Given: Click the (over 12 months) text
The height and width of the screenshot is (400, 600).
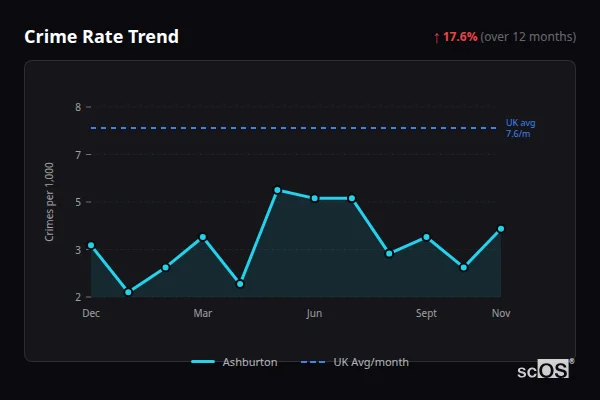Looking at the screenshot, I should click(x=528, y=37).
